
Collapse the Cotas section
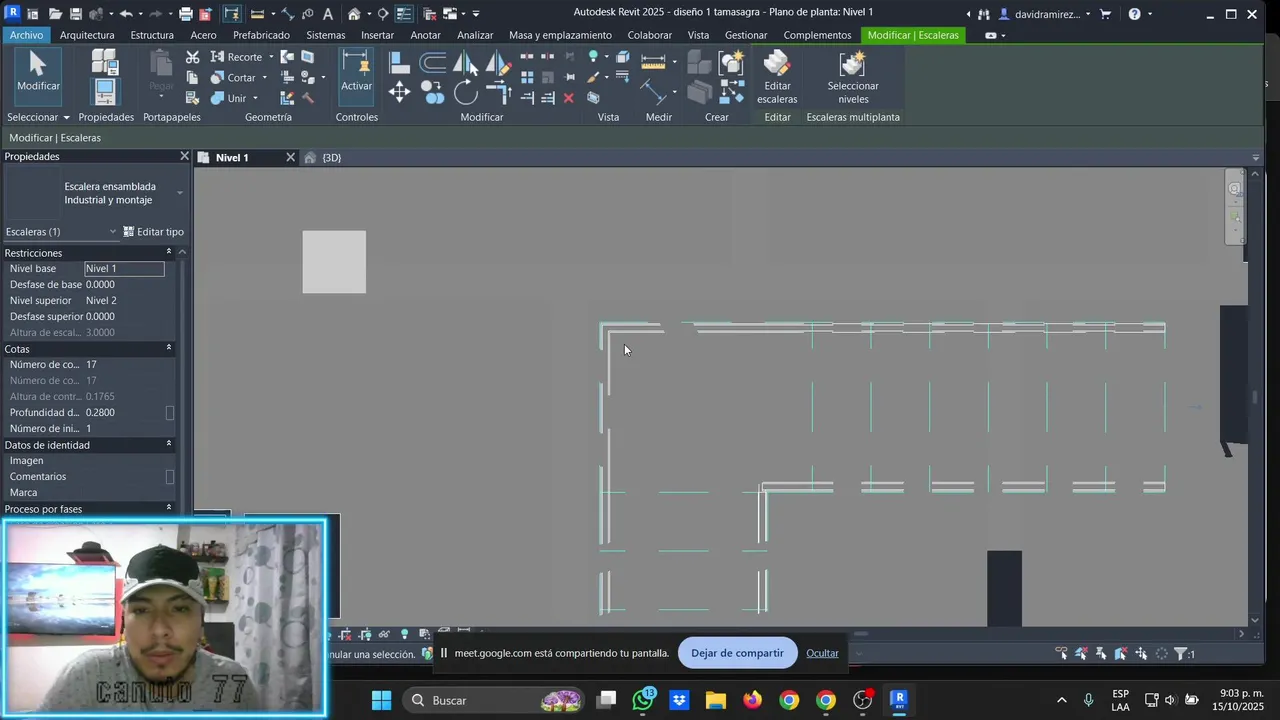coord(168,348)
